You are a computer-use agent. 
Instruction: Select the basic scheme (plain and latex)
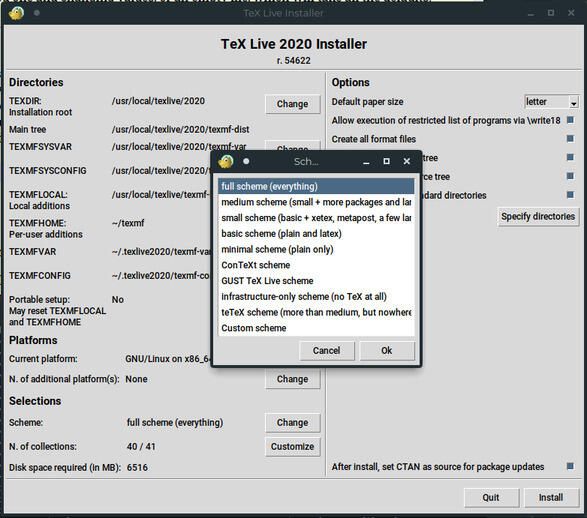click(x=316, y=234)
